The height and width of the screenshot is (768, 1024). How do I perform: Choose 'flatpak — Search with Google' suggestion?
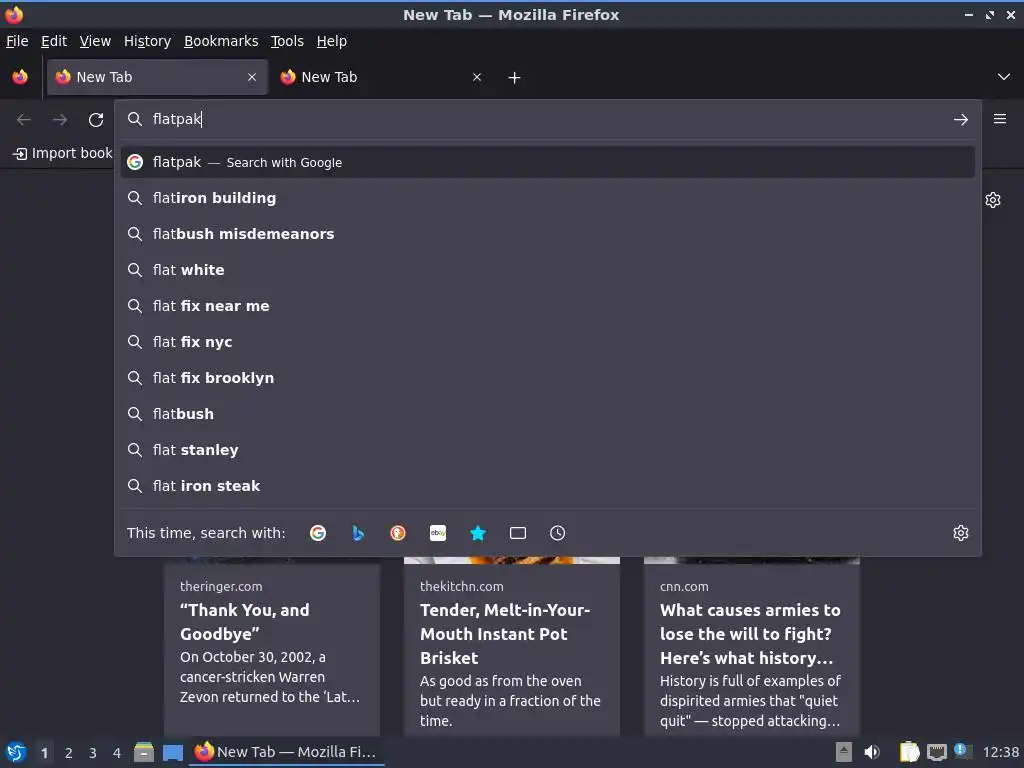click(x=547, y=162)
